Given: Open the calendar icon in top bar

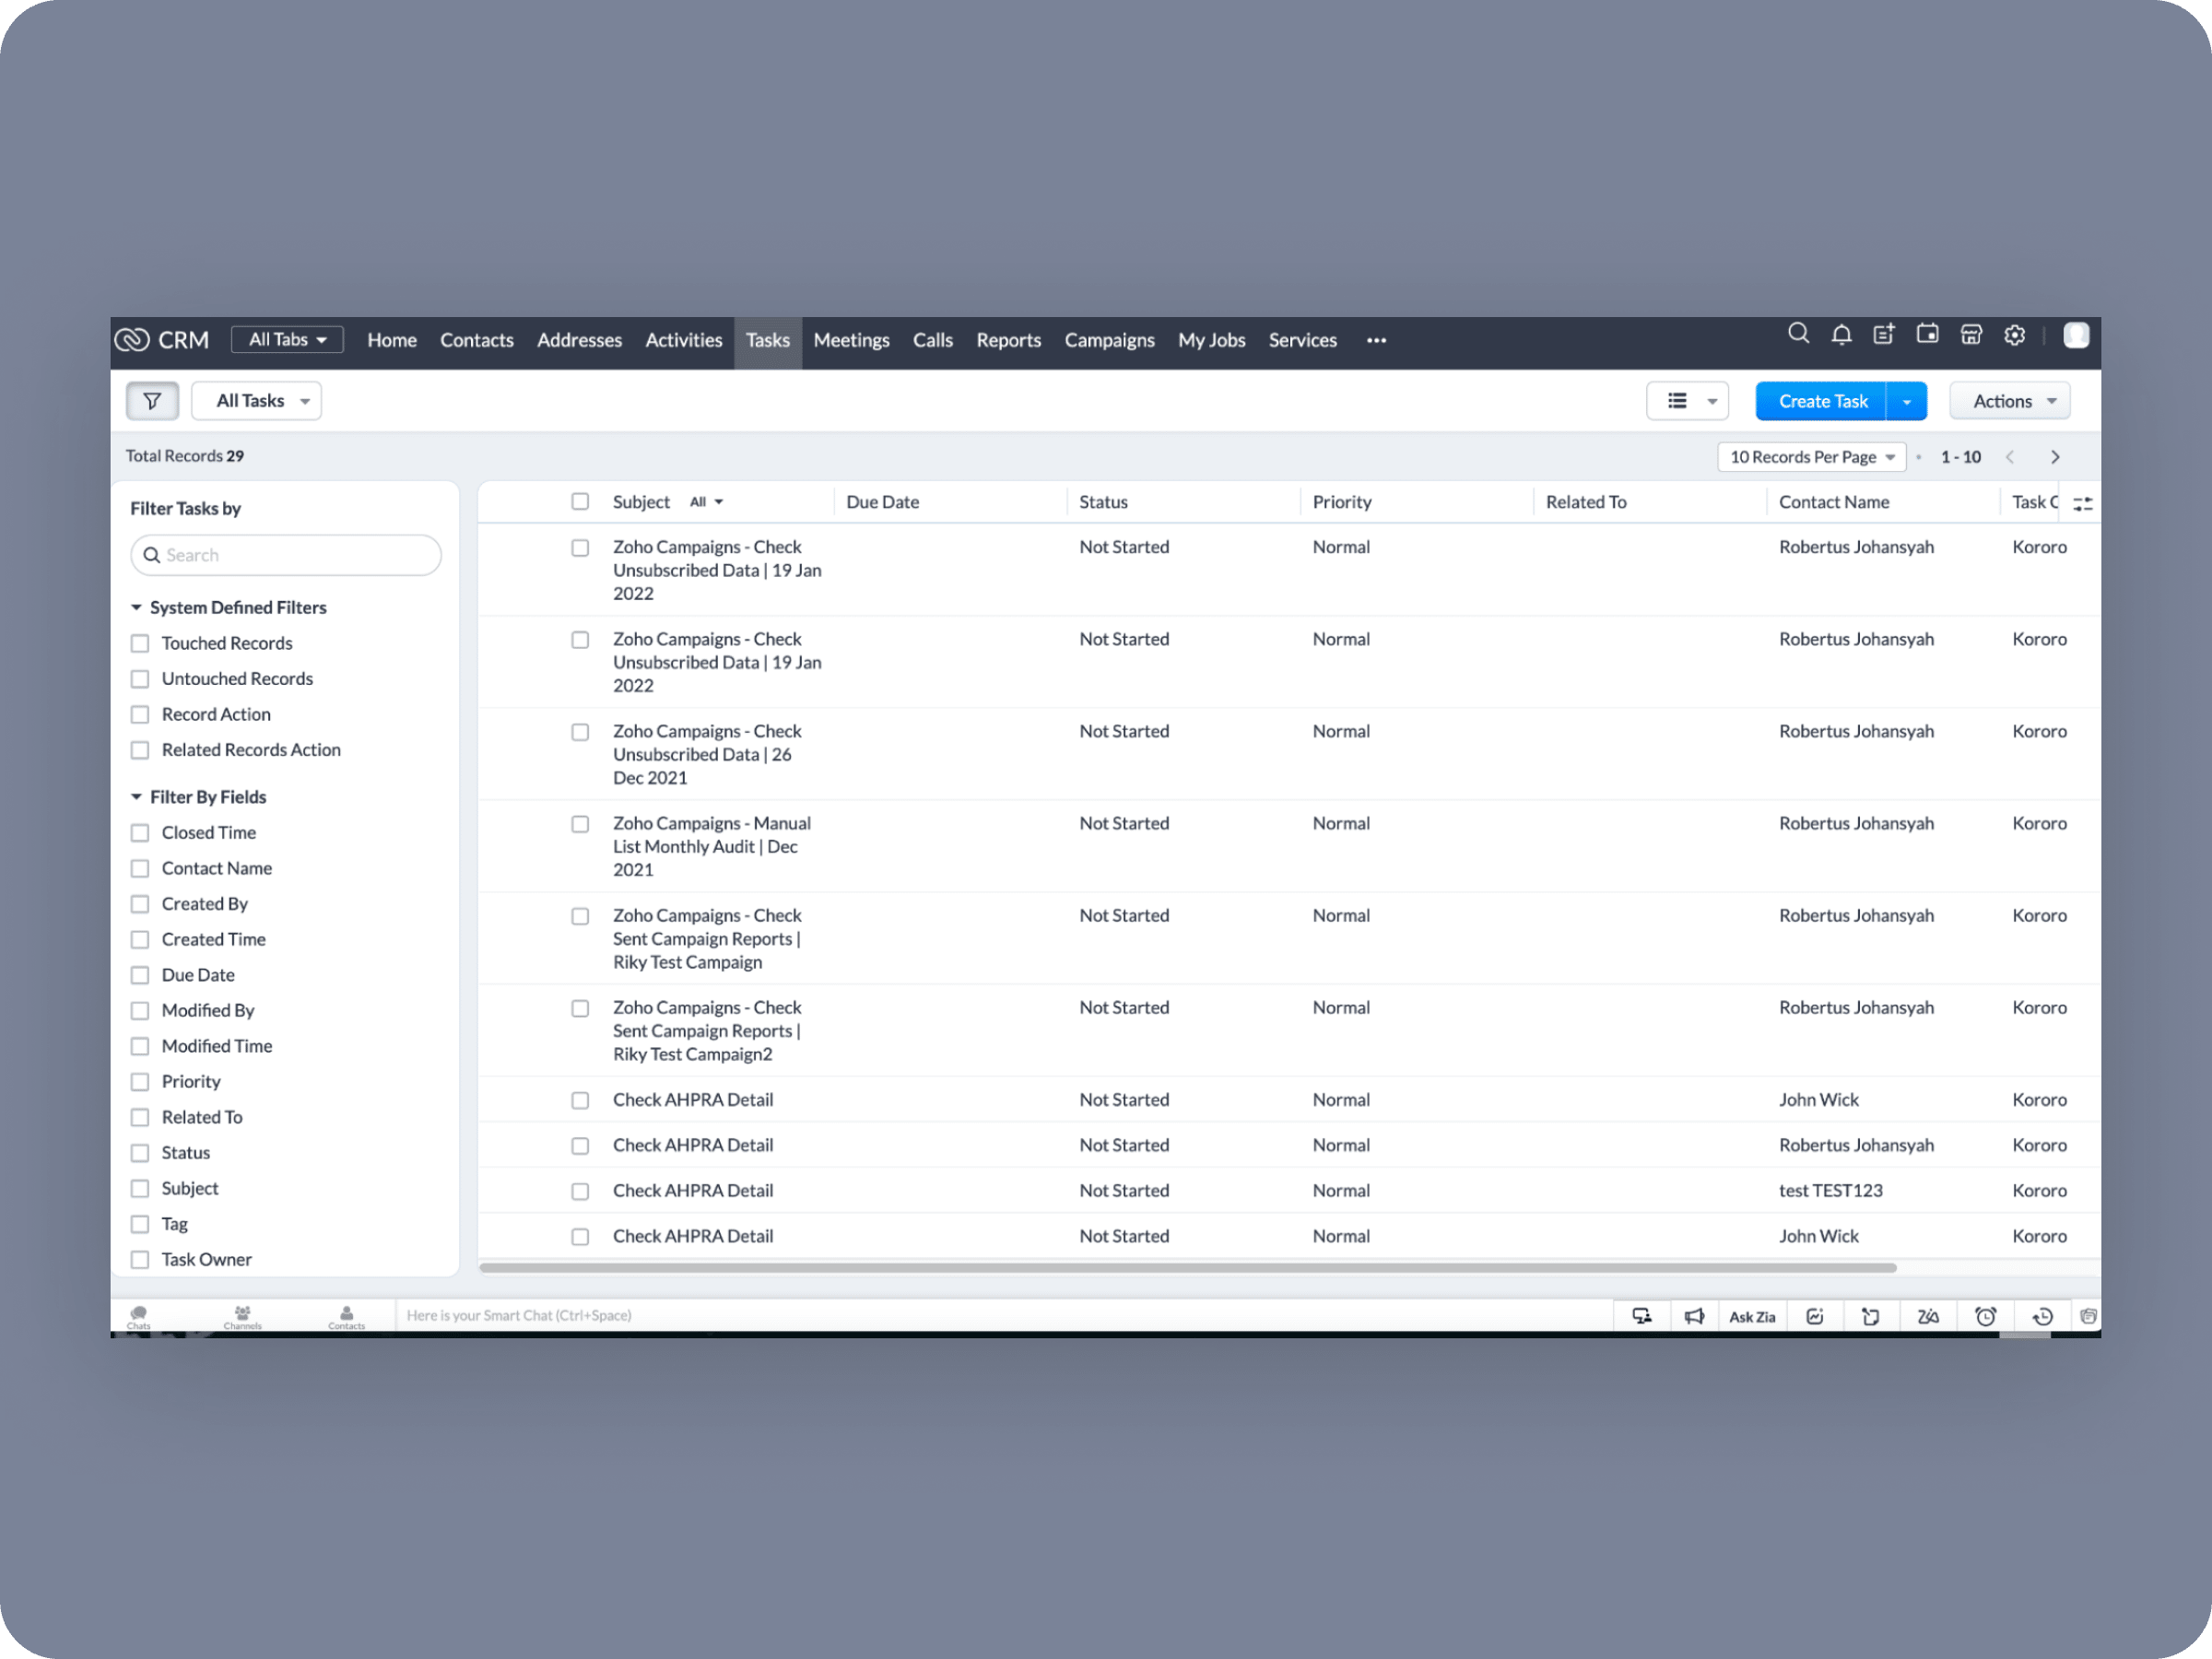Looking at the screenshot, I should point(1927,334).
